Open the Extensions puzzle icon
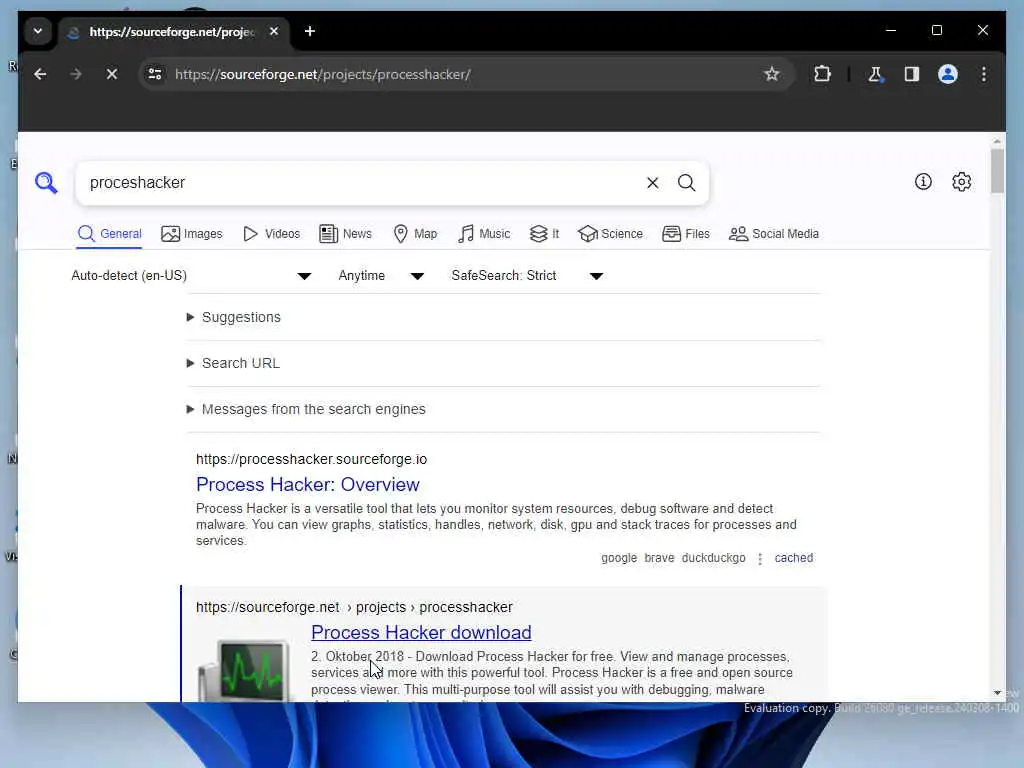This screenshot has width=1024, height=768. [822, 74]
